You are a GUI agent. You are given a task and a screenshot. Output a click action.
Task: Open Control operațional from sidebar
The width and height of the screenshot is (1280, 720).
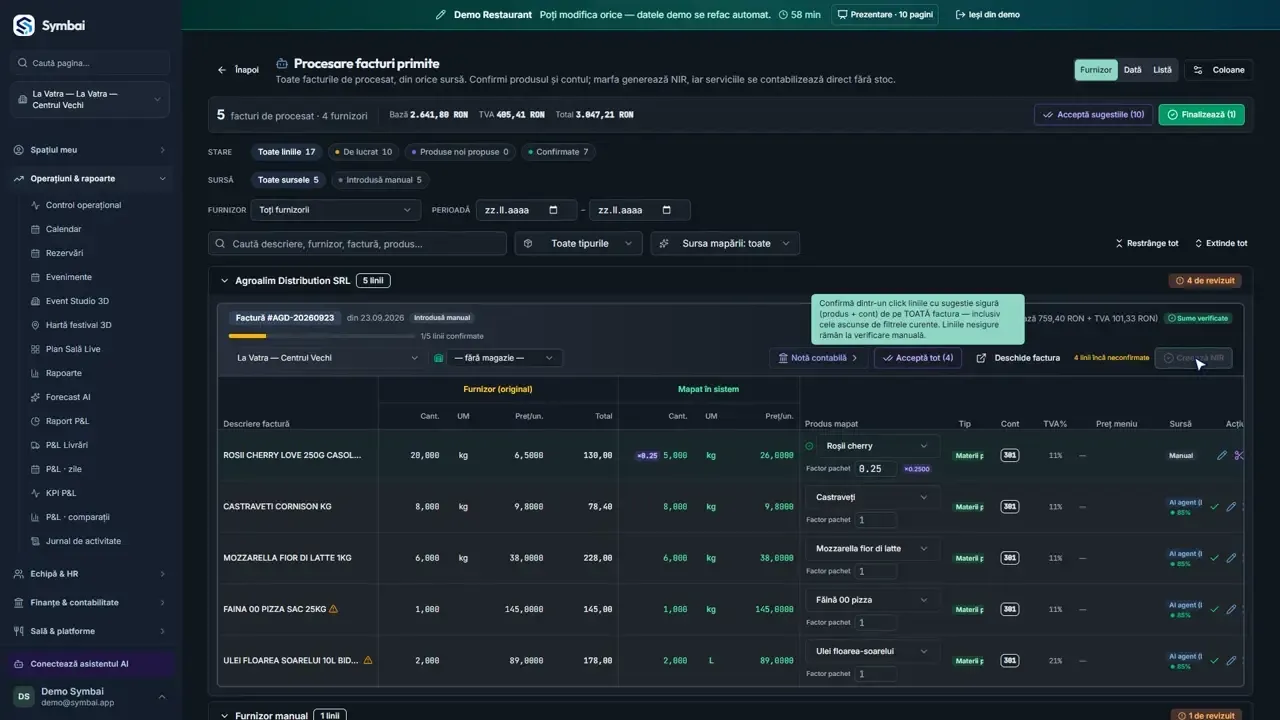coord(83,205)
